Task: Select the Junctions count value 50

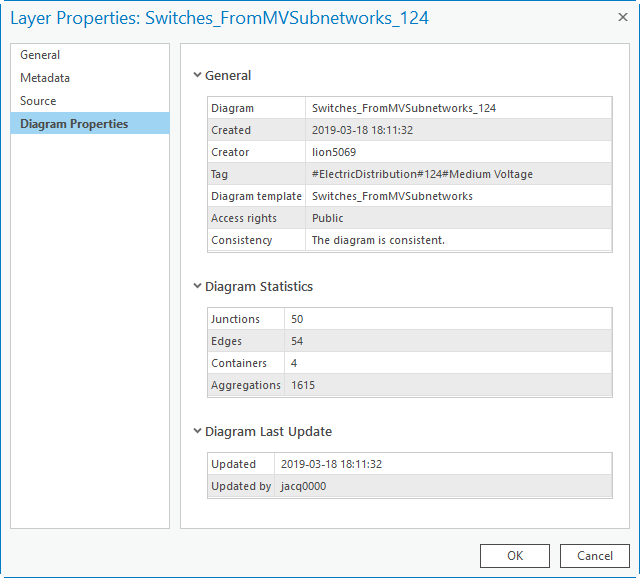Action: pos(297,319)
